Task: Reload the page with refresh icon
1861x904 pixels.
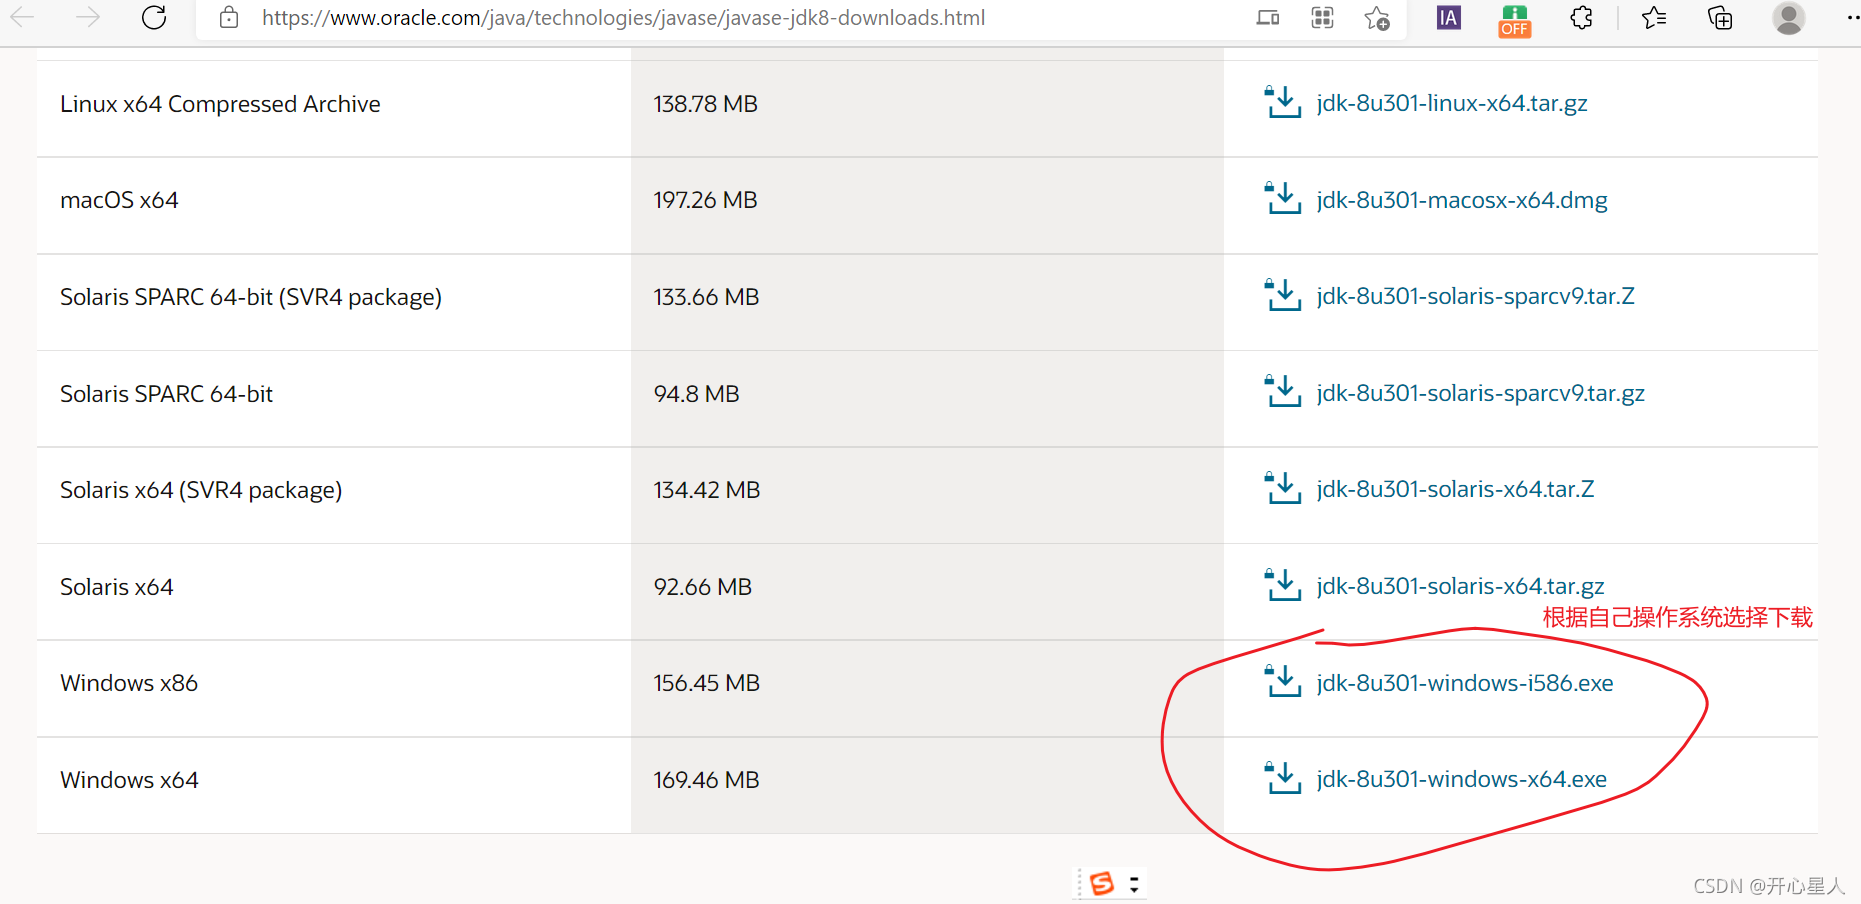Action: 154,17
